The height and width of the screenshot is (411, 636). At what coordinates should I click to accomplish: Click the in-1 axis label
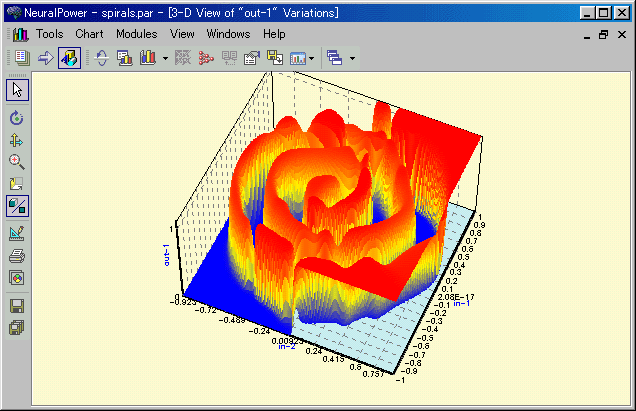tap(461, 303)
